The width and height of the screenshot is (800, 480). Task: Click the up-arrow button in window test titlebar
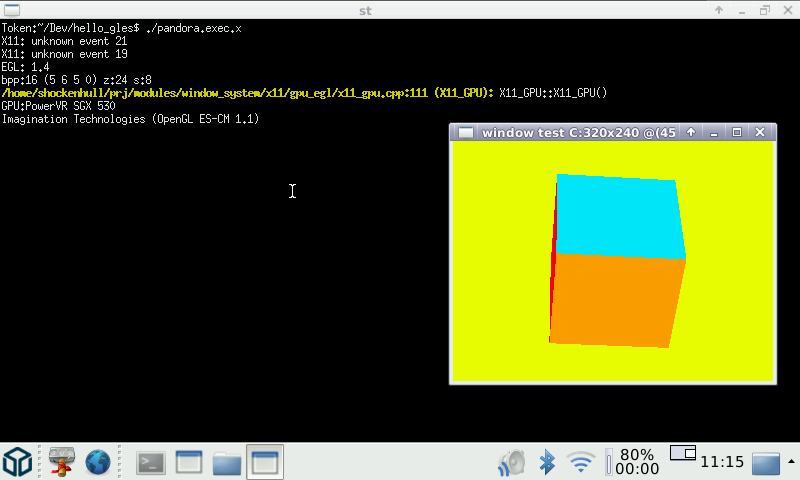point(690,132)
